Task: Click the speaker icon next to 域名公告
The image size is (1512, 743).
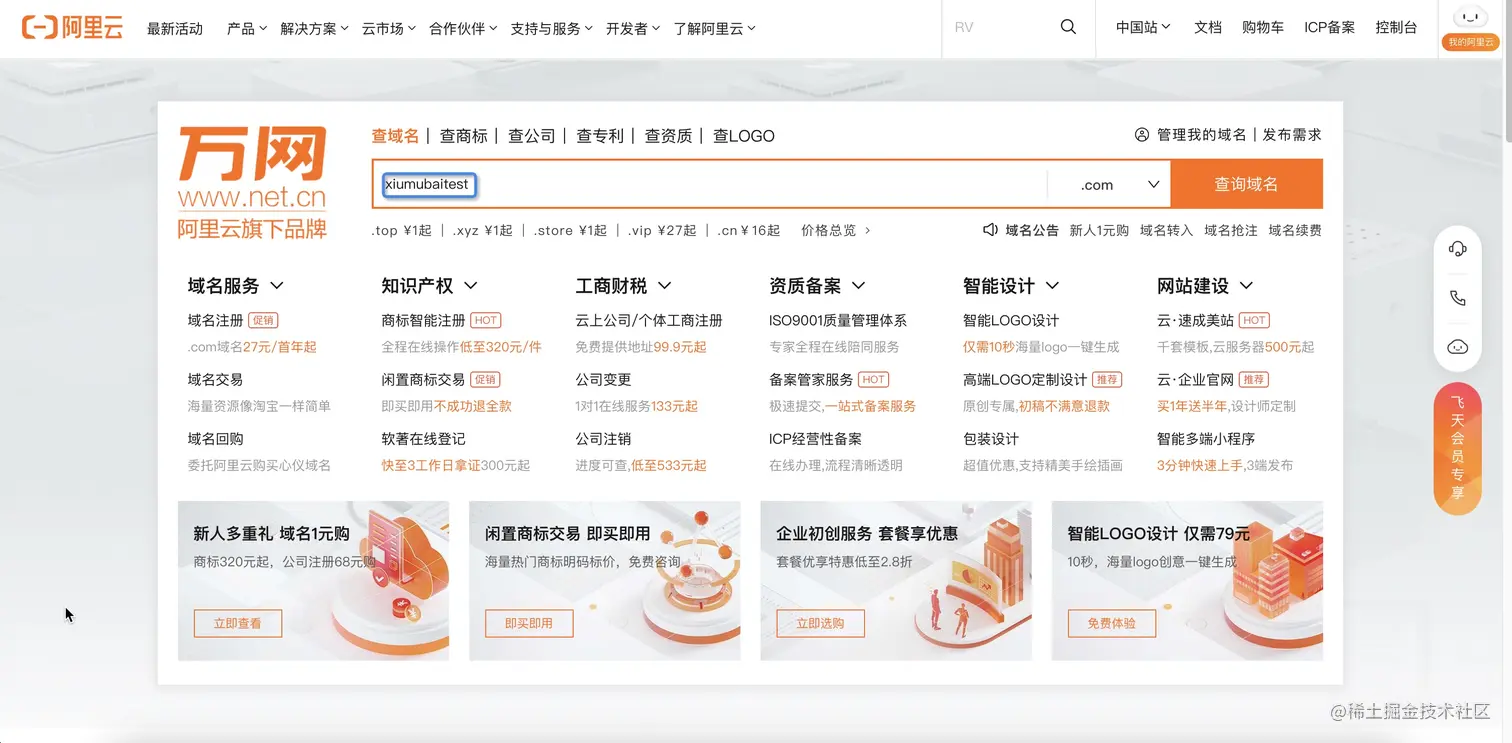Action: coord(990,230)
